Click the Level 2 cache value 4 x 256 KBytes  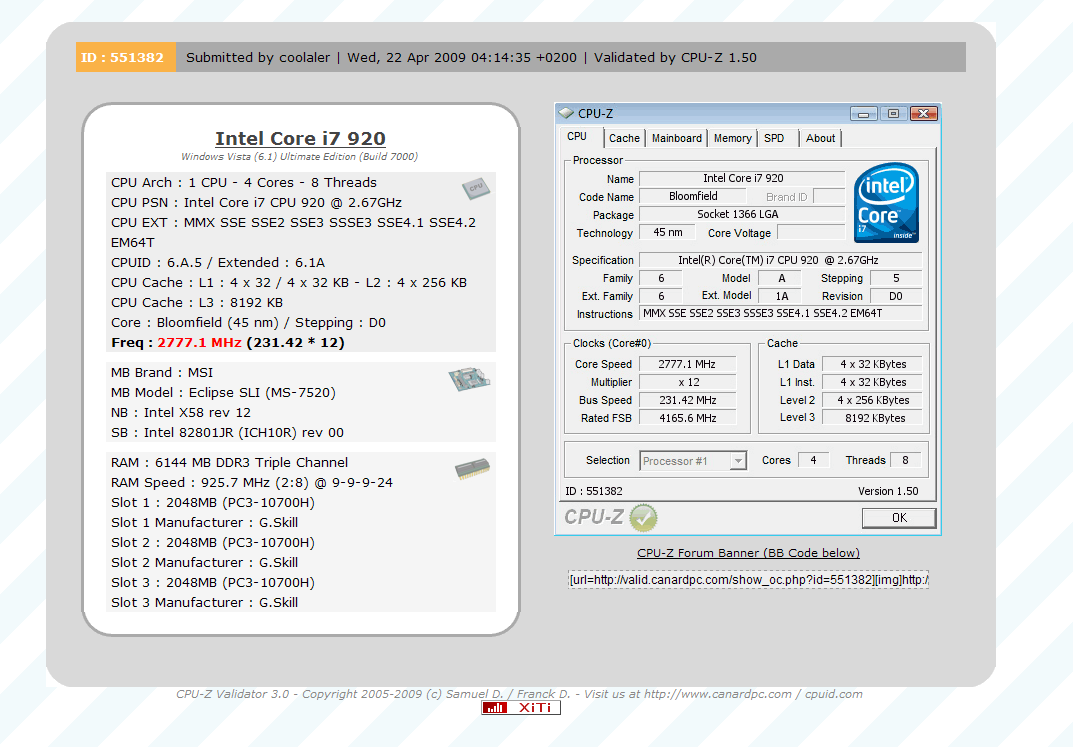(872, 400)
